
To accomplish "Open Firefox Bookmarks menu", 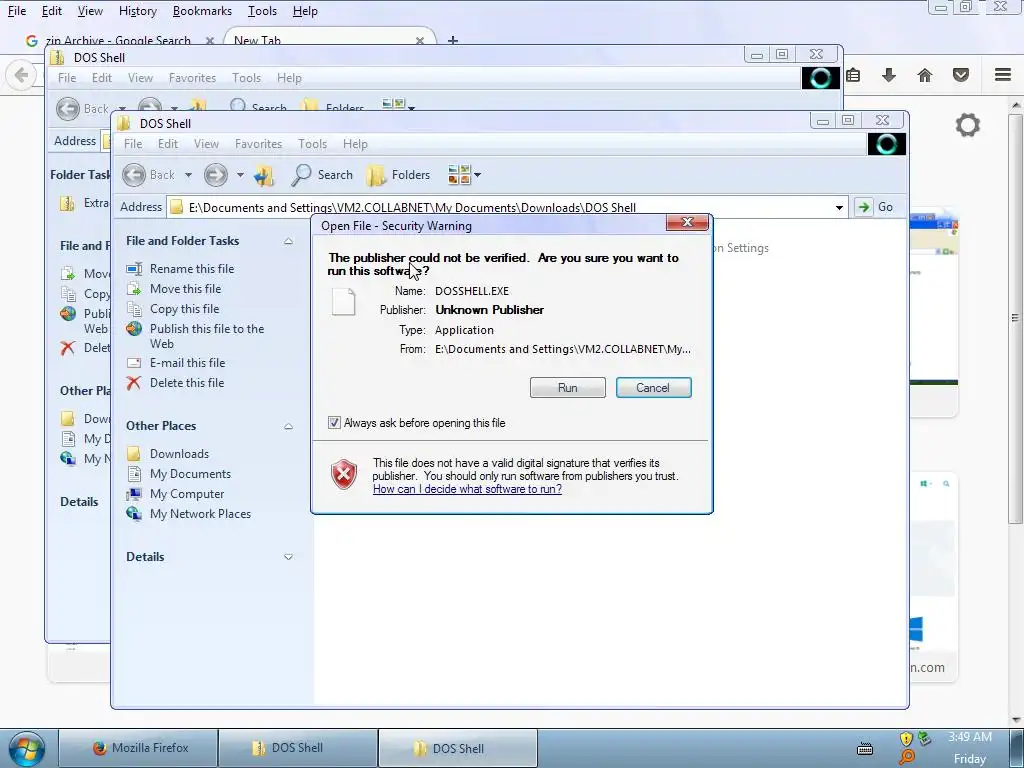I will click(x=202, y=11).
